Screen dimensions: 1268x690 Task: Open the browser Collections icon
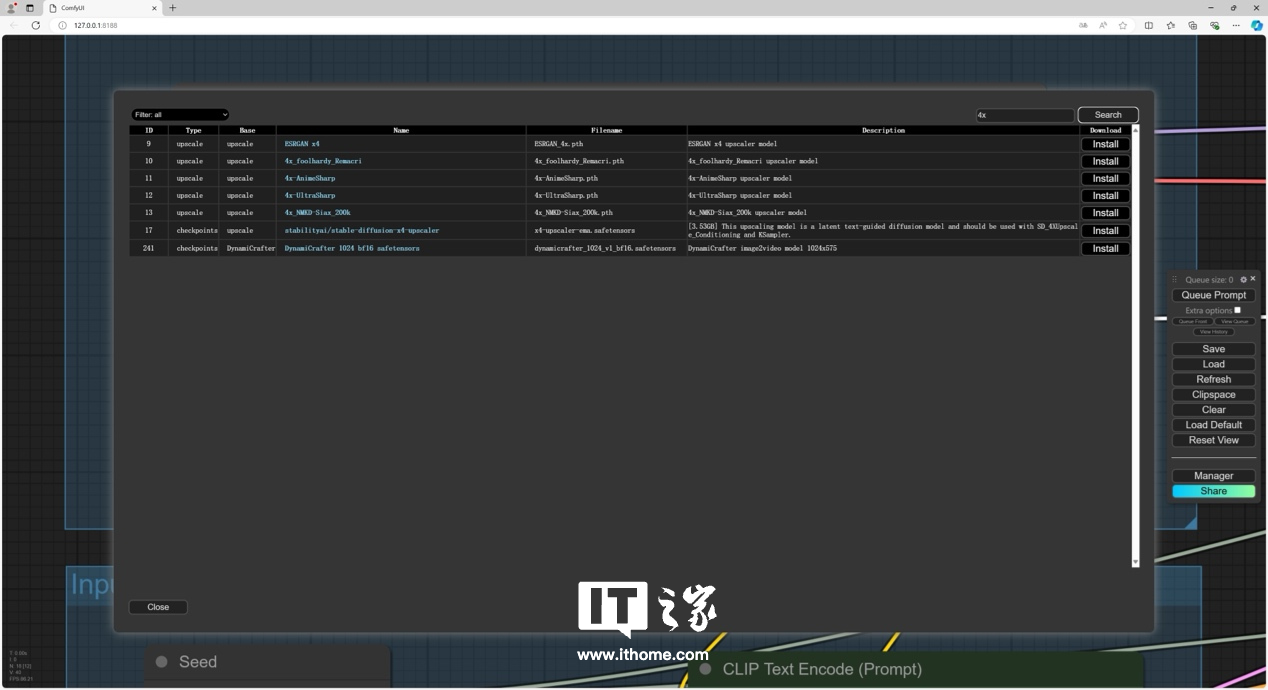point(1193,25)
